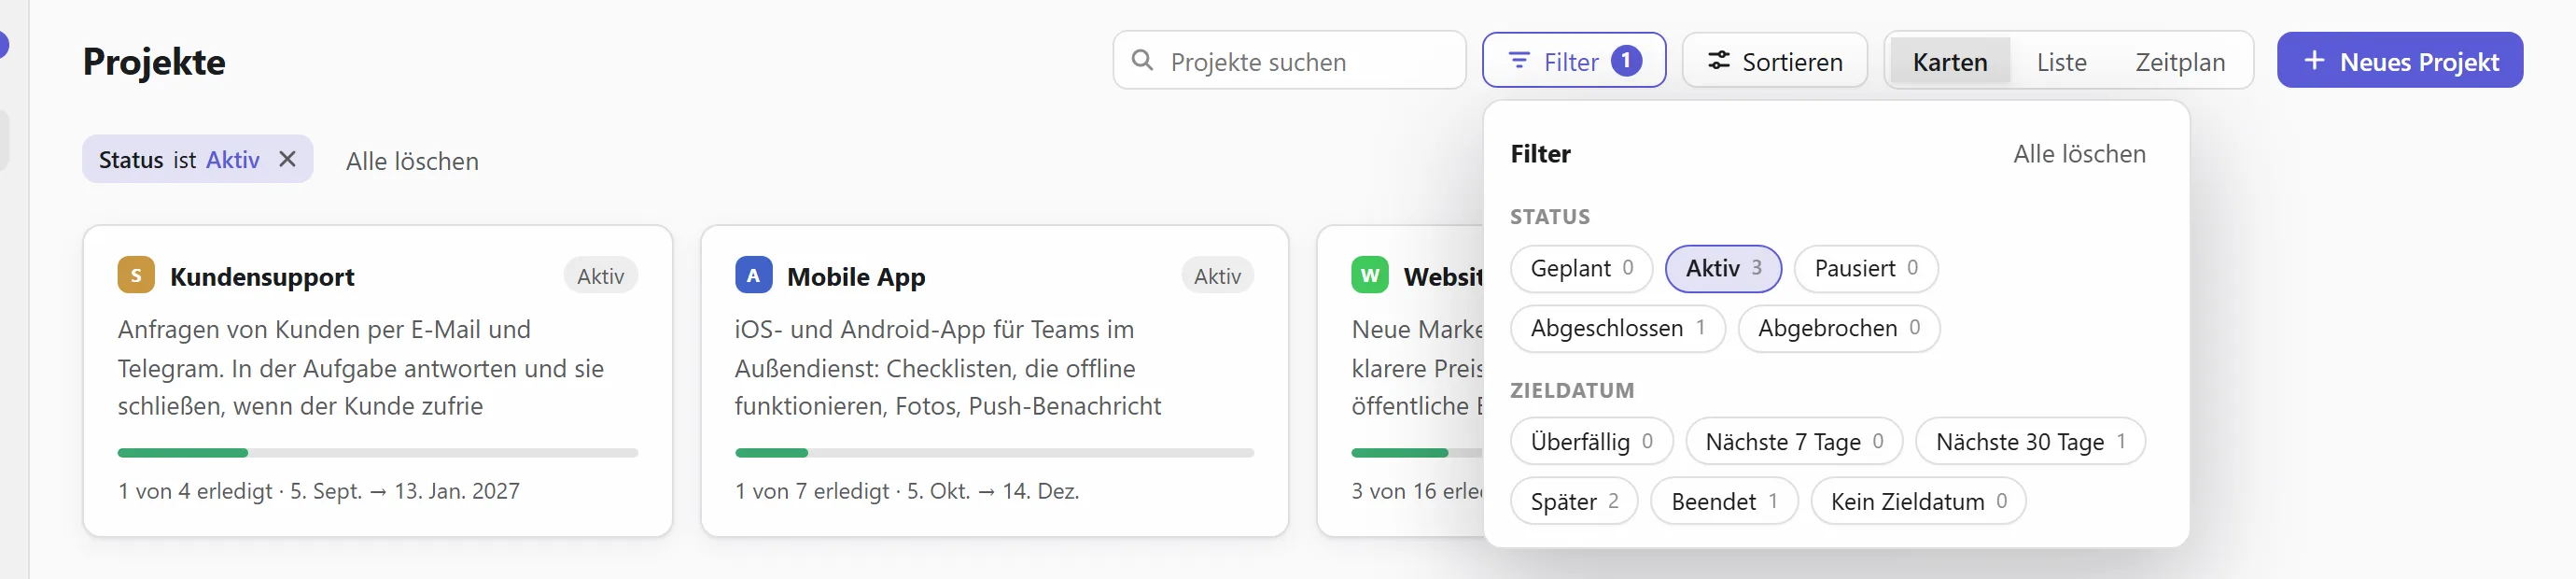Image resolution: width=2576 pixels, height=579 pixels.
Task: Toggle the Beendet due date filter
Action: [1724, 501]
